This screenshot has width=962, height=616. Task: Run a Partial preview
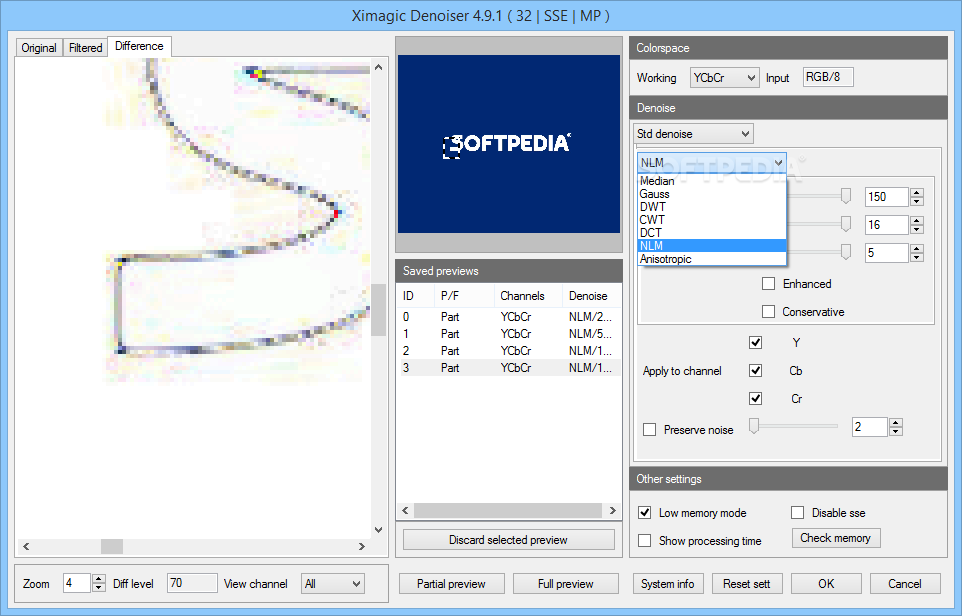click(451, 584)
